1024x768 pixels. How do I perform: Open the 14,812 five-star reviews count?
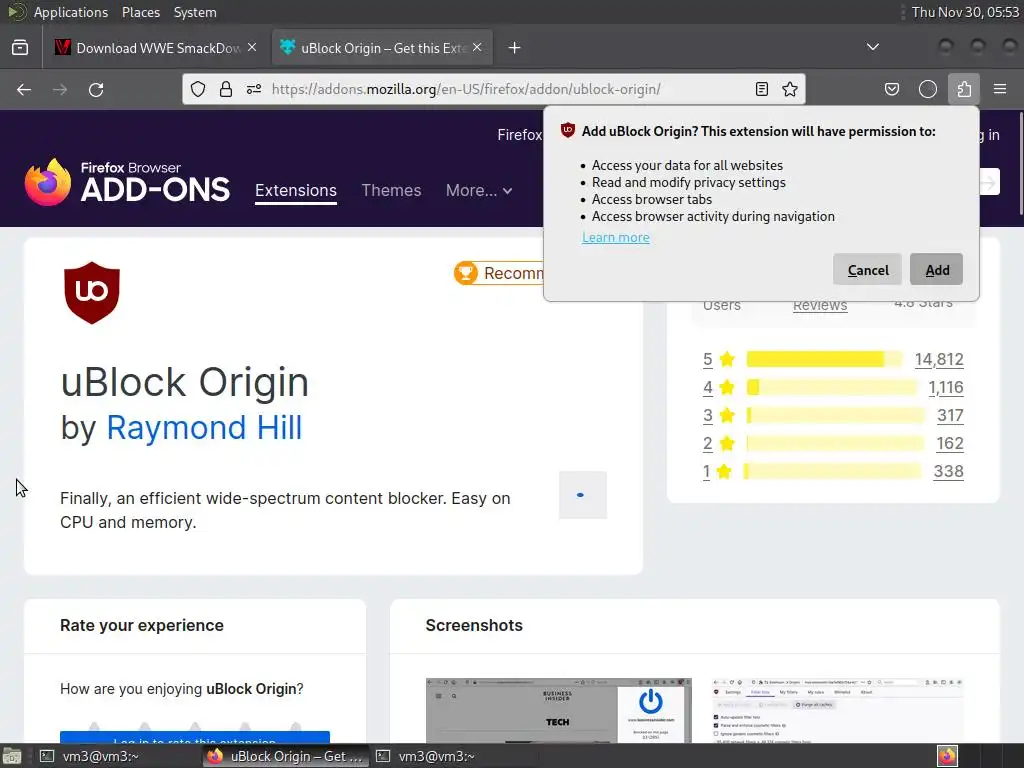coord(939,359)
